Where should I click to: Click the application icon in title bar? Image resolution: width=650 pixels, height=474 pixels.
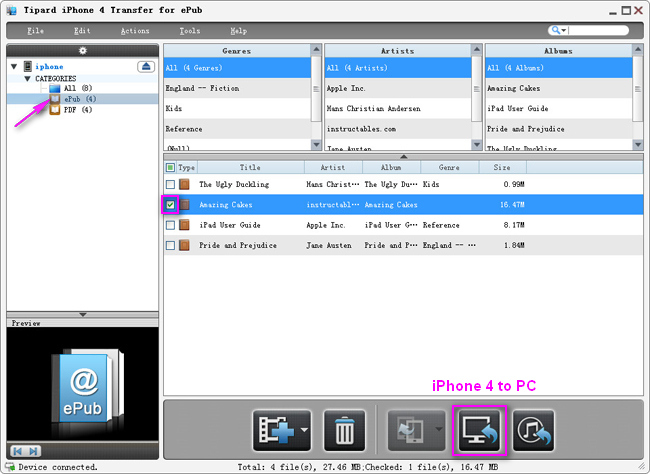tap(12, 10)
